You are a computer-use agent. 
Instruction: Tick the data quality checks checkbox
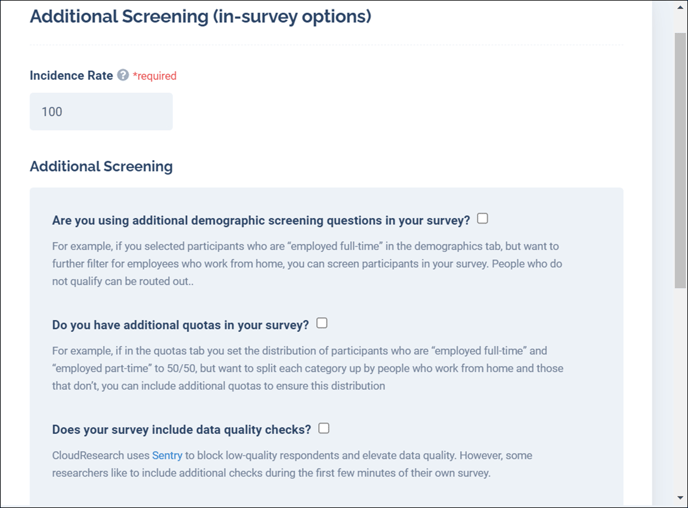pyautogui.click(x=323, y=428)
